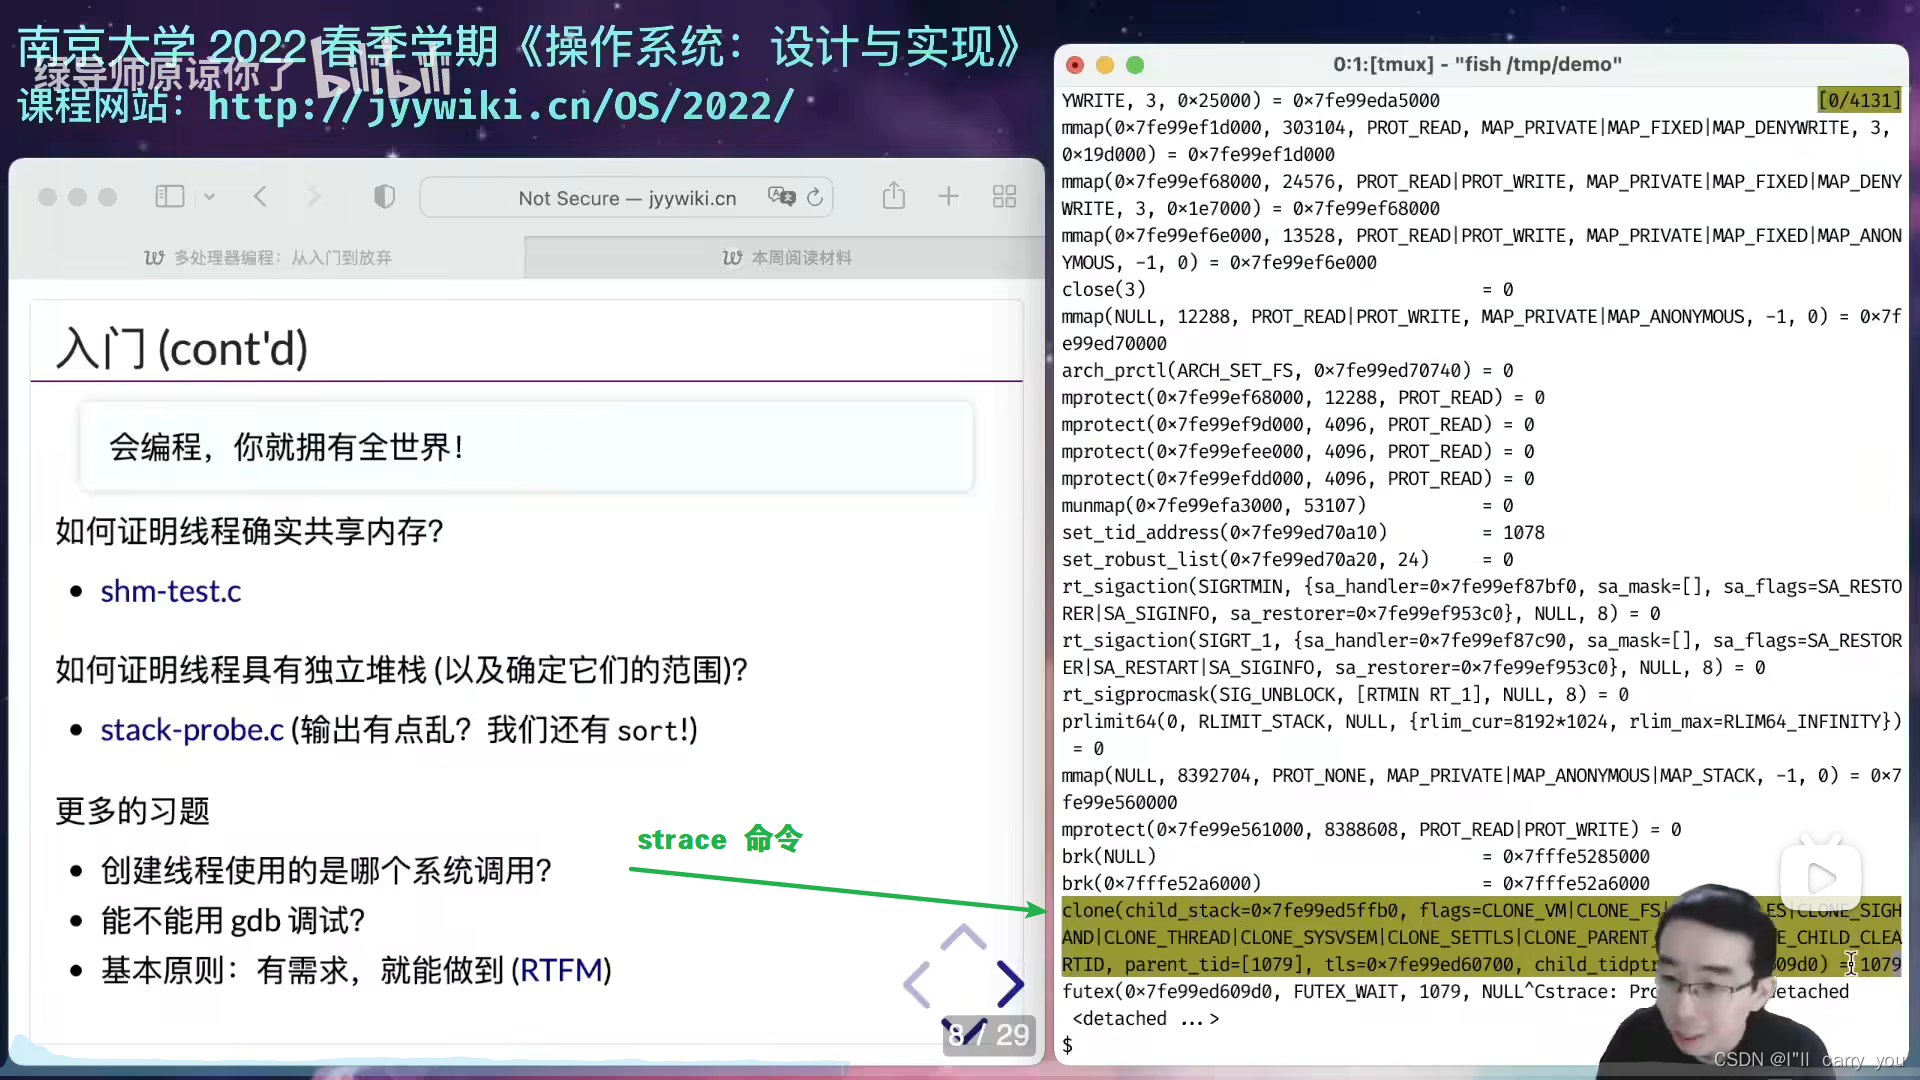Image resolution: width=1920 pixels, height=1080 pixels.
Task: Click the 'set_robust_list' line in terminal
Action: tap(1288, 559)
